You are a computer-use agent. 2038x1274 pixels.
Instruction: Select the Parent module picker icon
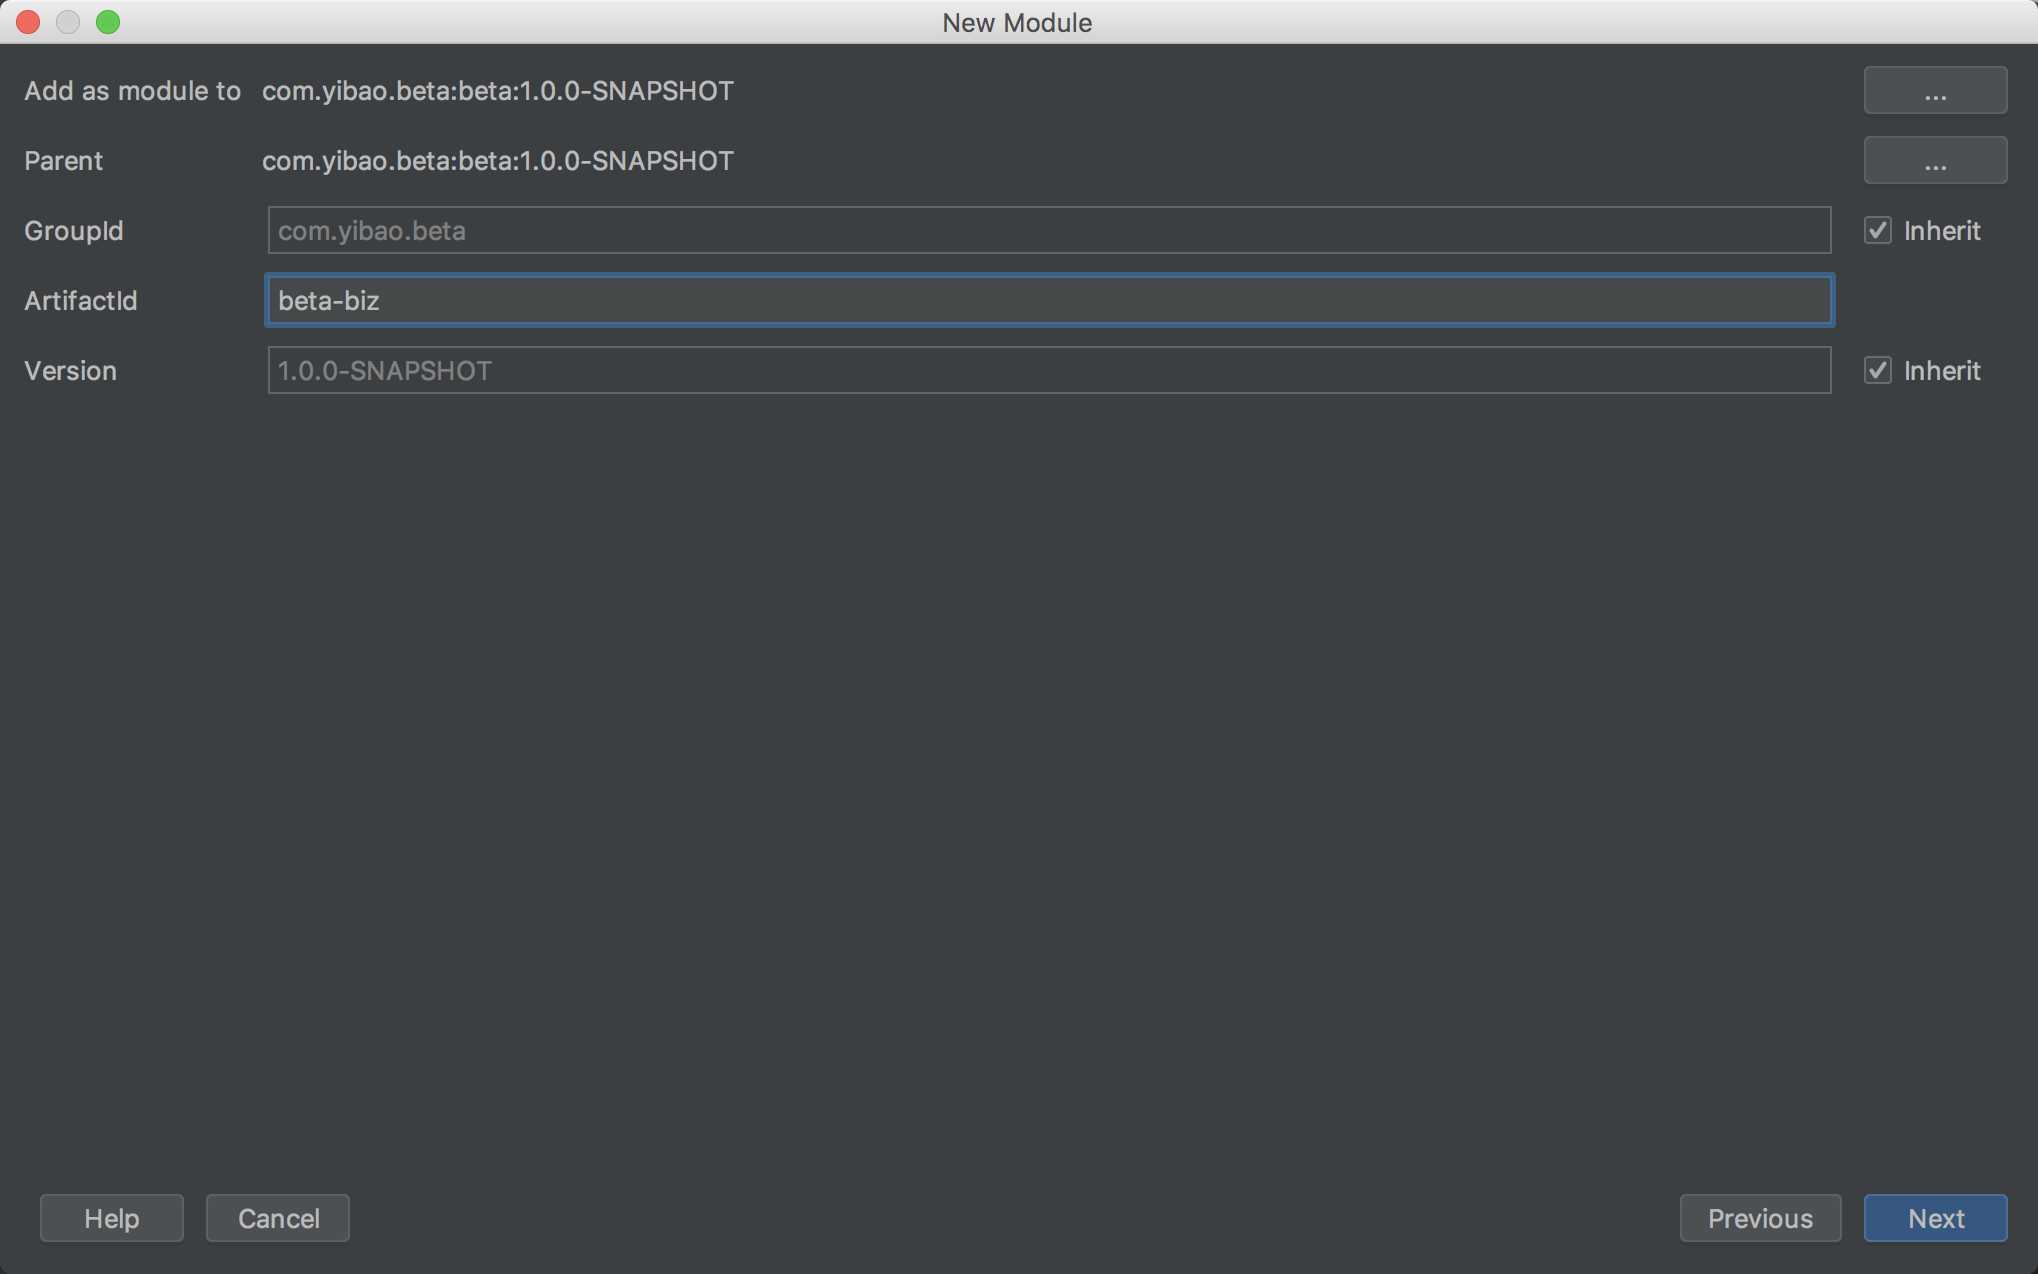click(x=1935, y=160)
